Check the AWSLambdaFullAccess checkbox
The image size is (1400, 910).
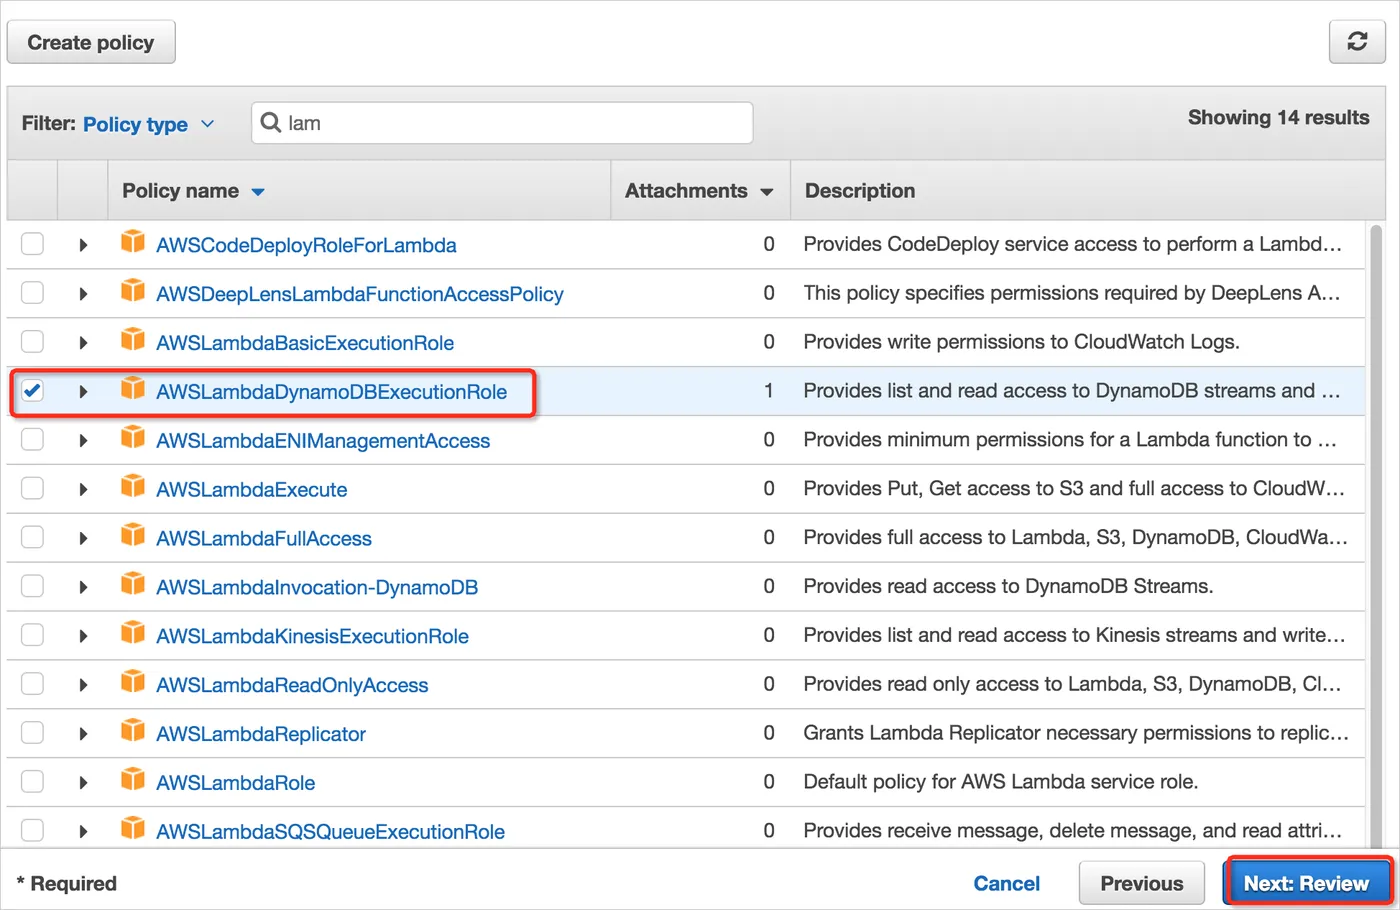click(x=32, y=538)
